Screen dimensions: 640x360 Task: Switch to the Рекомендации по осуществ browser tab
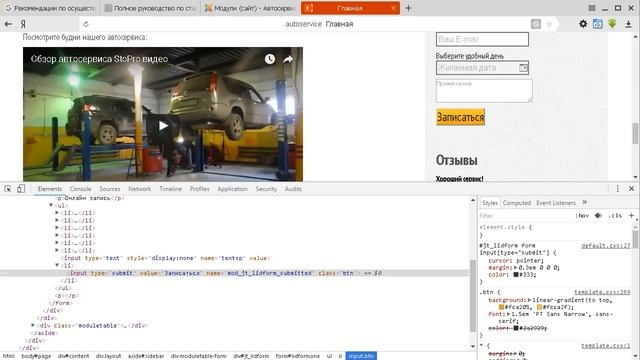click(x=50, y=8)
